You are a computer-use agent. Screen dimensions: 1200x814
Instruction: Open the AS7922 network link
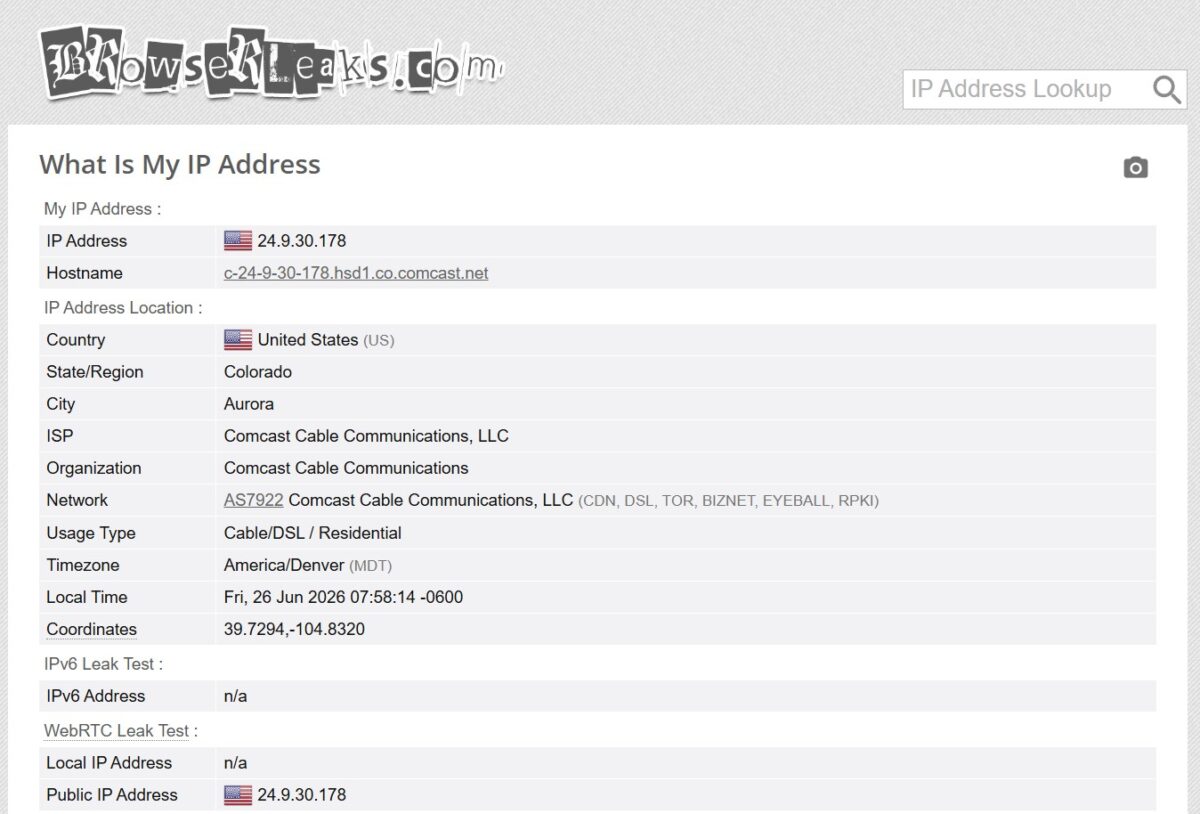coord(253,500)
